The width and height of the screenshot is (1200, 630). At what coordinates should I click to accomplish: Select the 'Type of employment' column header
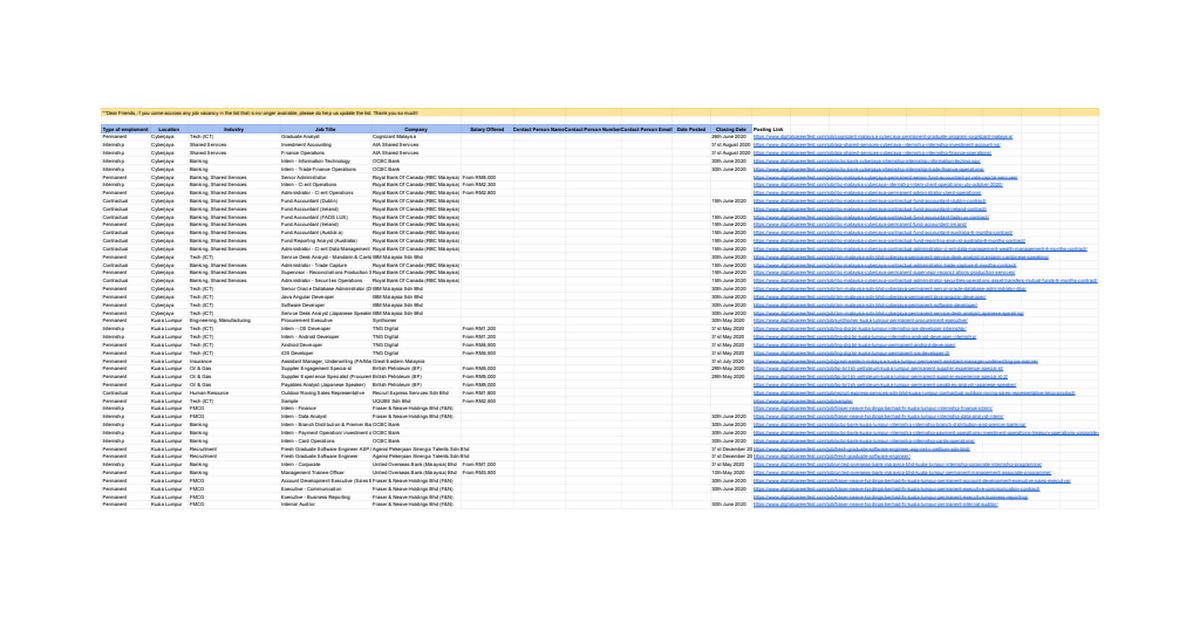point(125,129)
